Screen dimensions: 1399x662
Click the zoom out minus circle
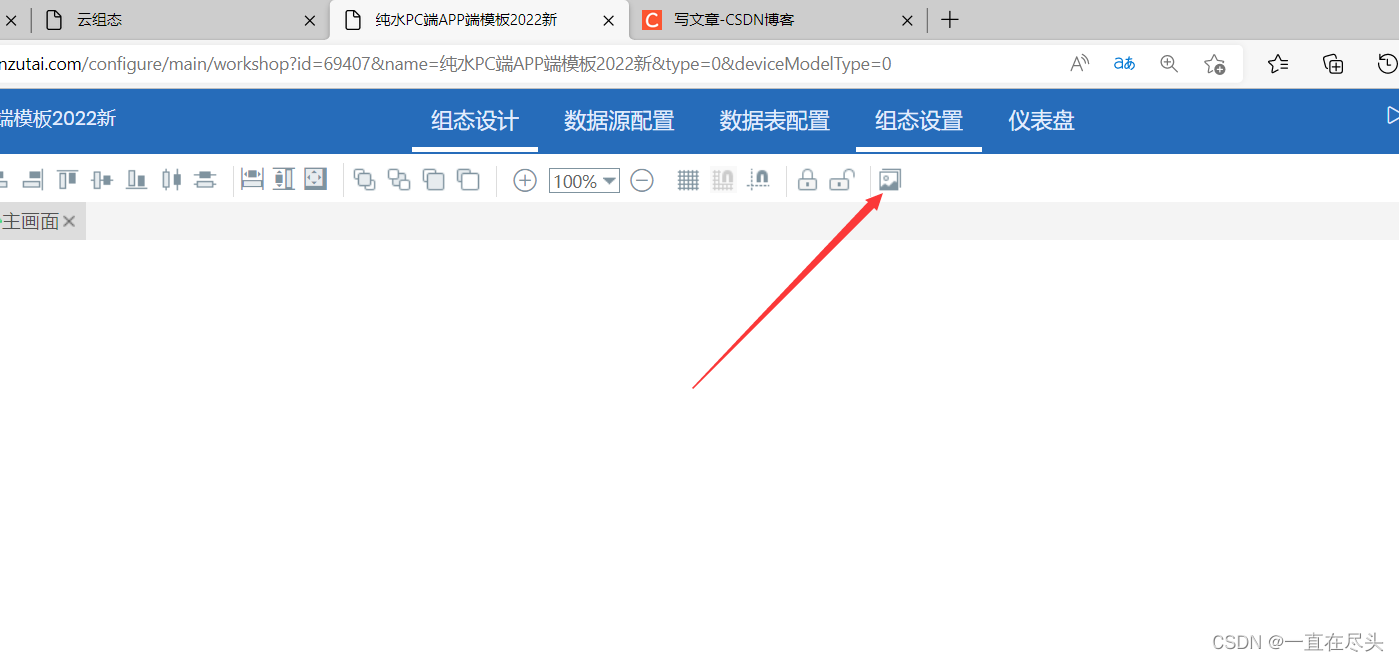coord(642,181)
